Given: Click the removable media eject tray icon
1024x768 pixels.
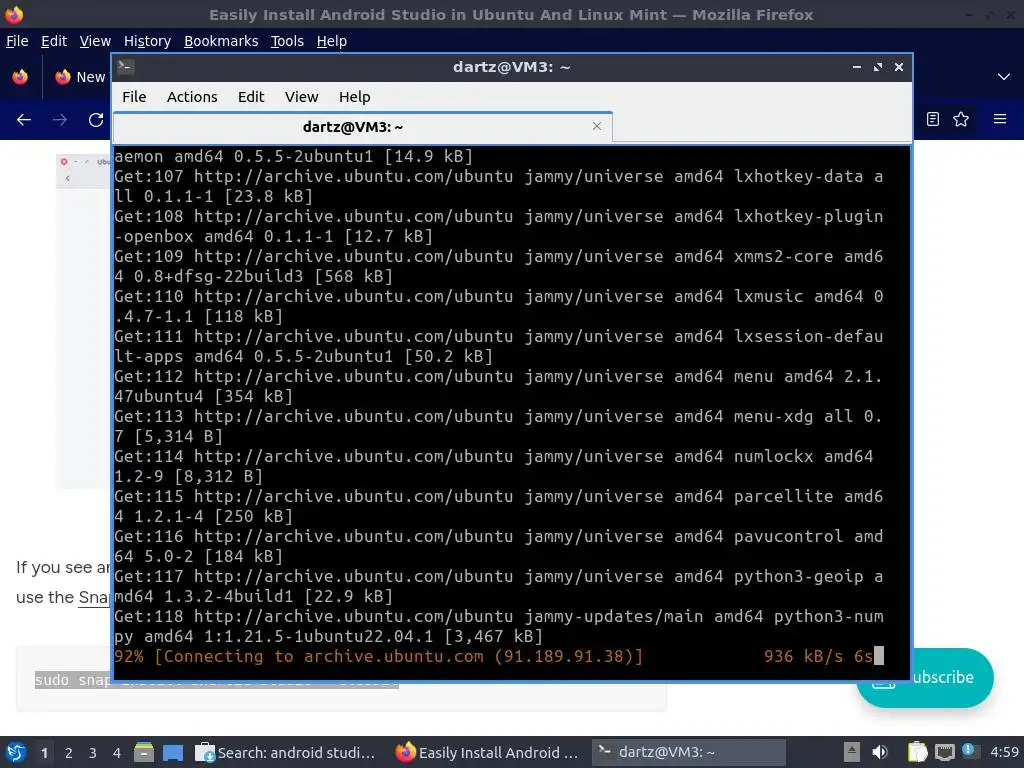Looking at the screenshot, I should click(852, 752).
